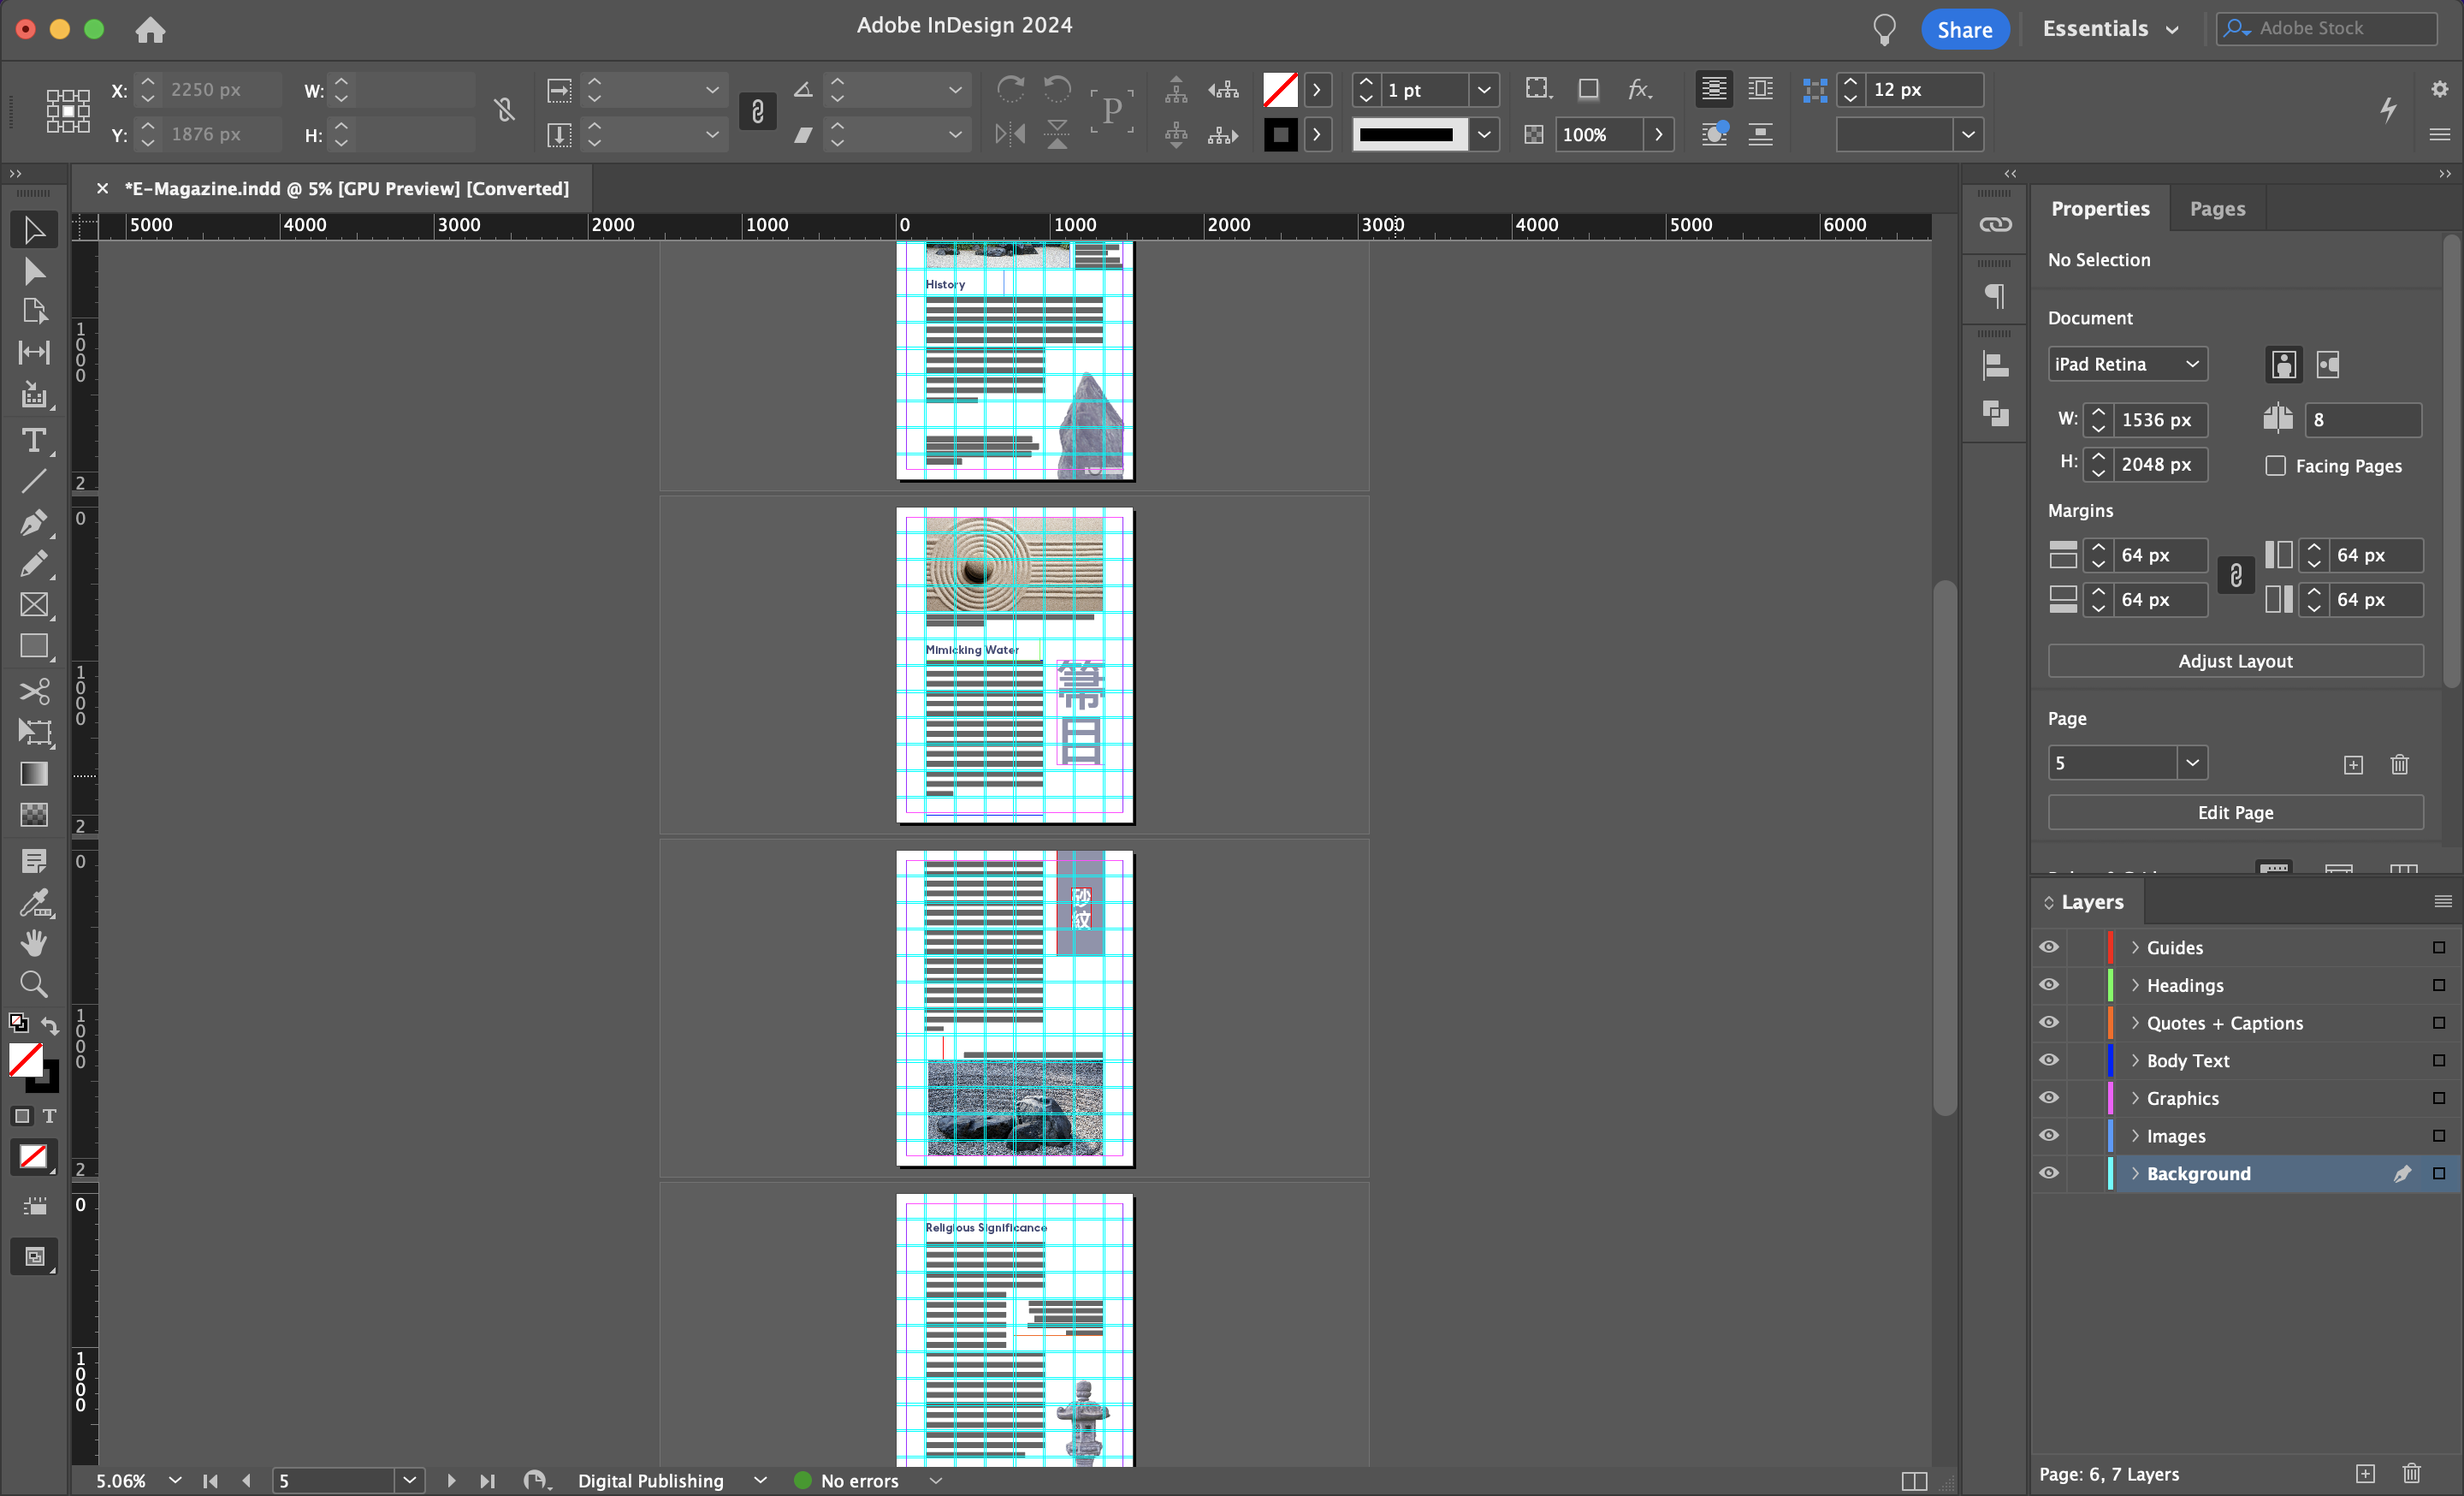Hide the Graphics layer

coord(2049,1098)
